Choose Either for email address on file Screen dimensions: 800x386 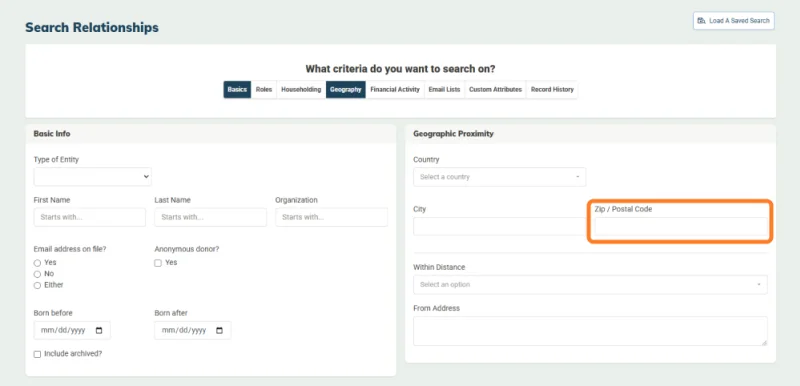click(37, 286)
